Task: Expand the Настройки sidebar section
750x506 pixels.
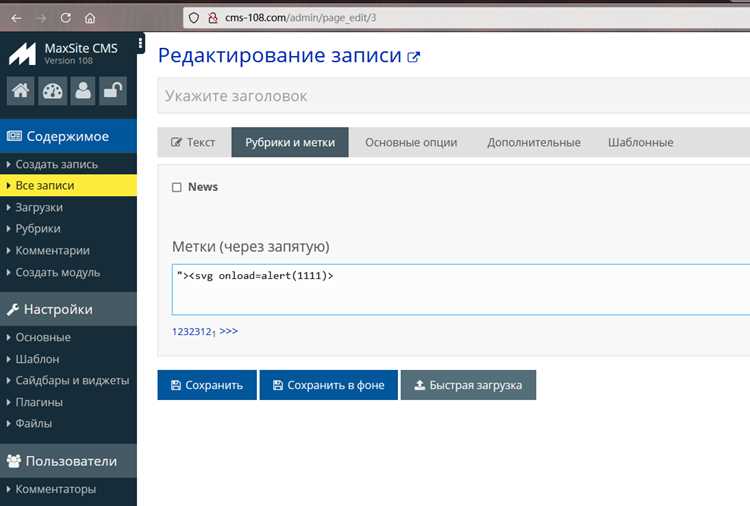Action: point(68,309)
